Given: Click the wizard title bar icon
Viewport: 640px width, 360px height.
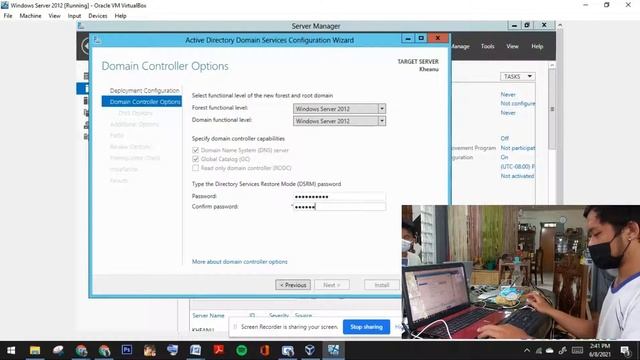Looking at the screenshot, I should click(97, 40).
